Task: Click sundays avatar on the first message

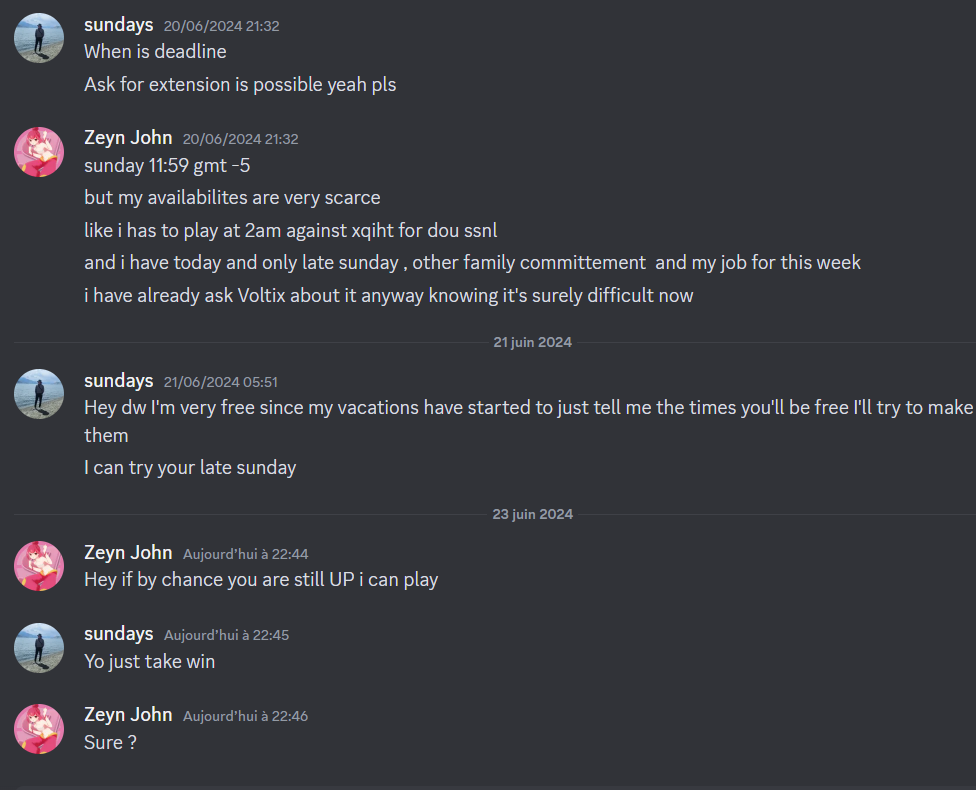Action: point(39,38)
